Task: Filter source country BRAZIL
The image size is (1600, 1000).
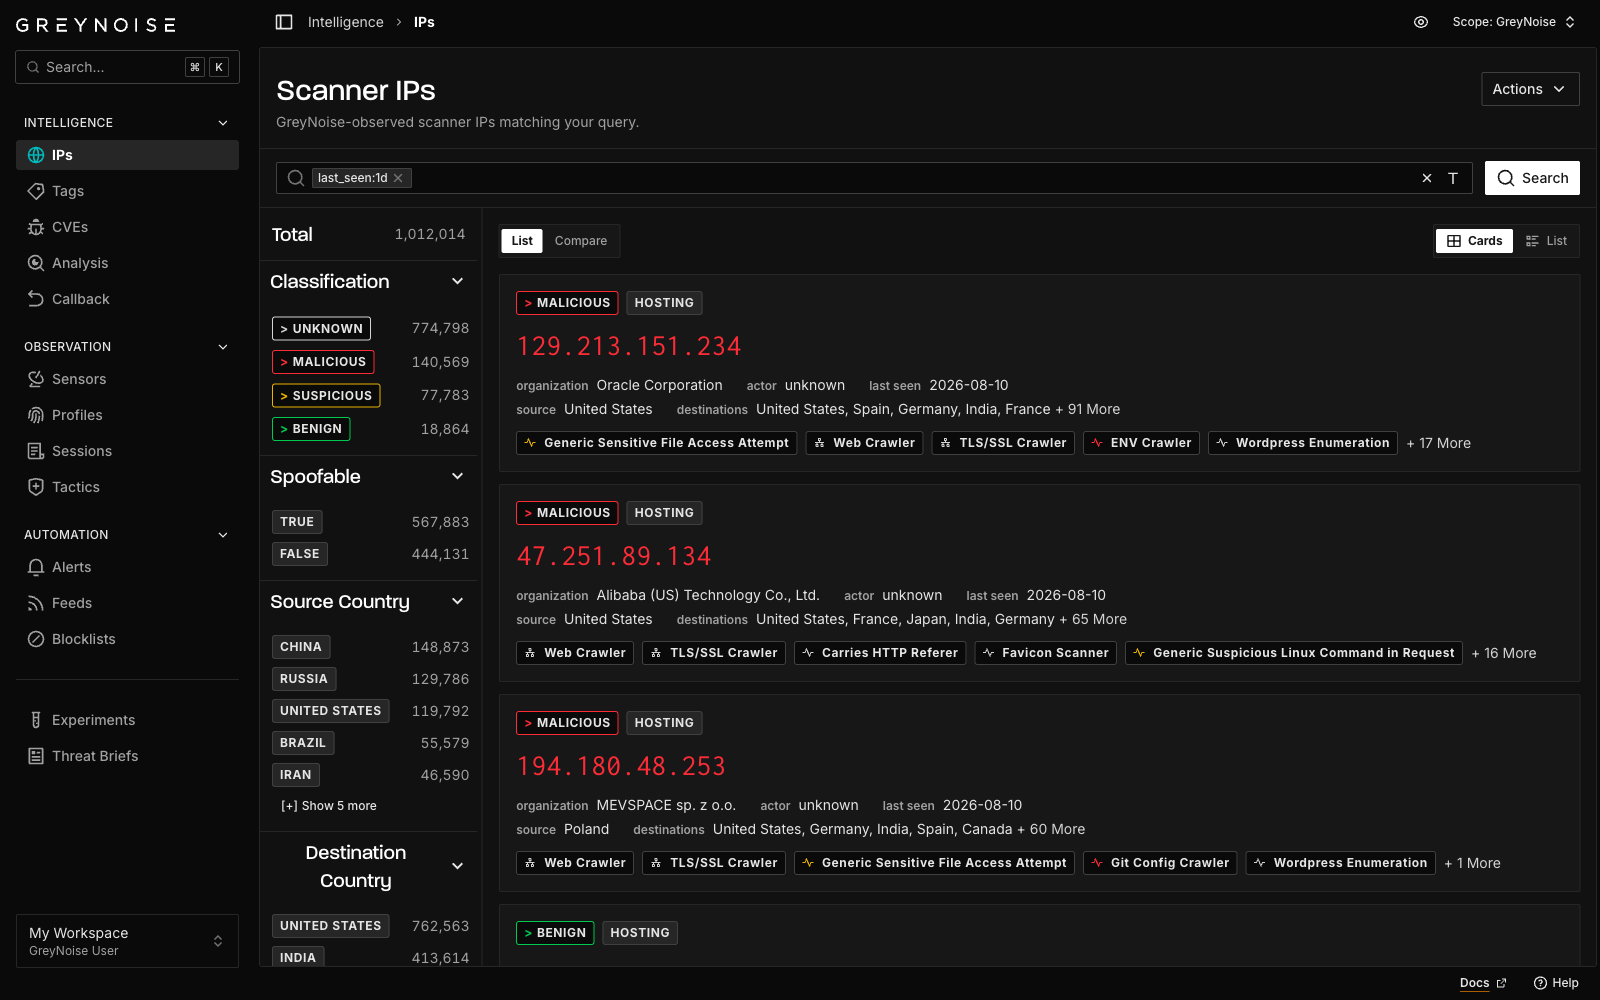Action: point(303,743)
